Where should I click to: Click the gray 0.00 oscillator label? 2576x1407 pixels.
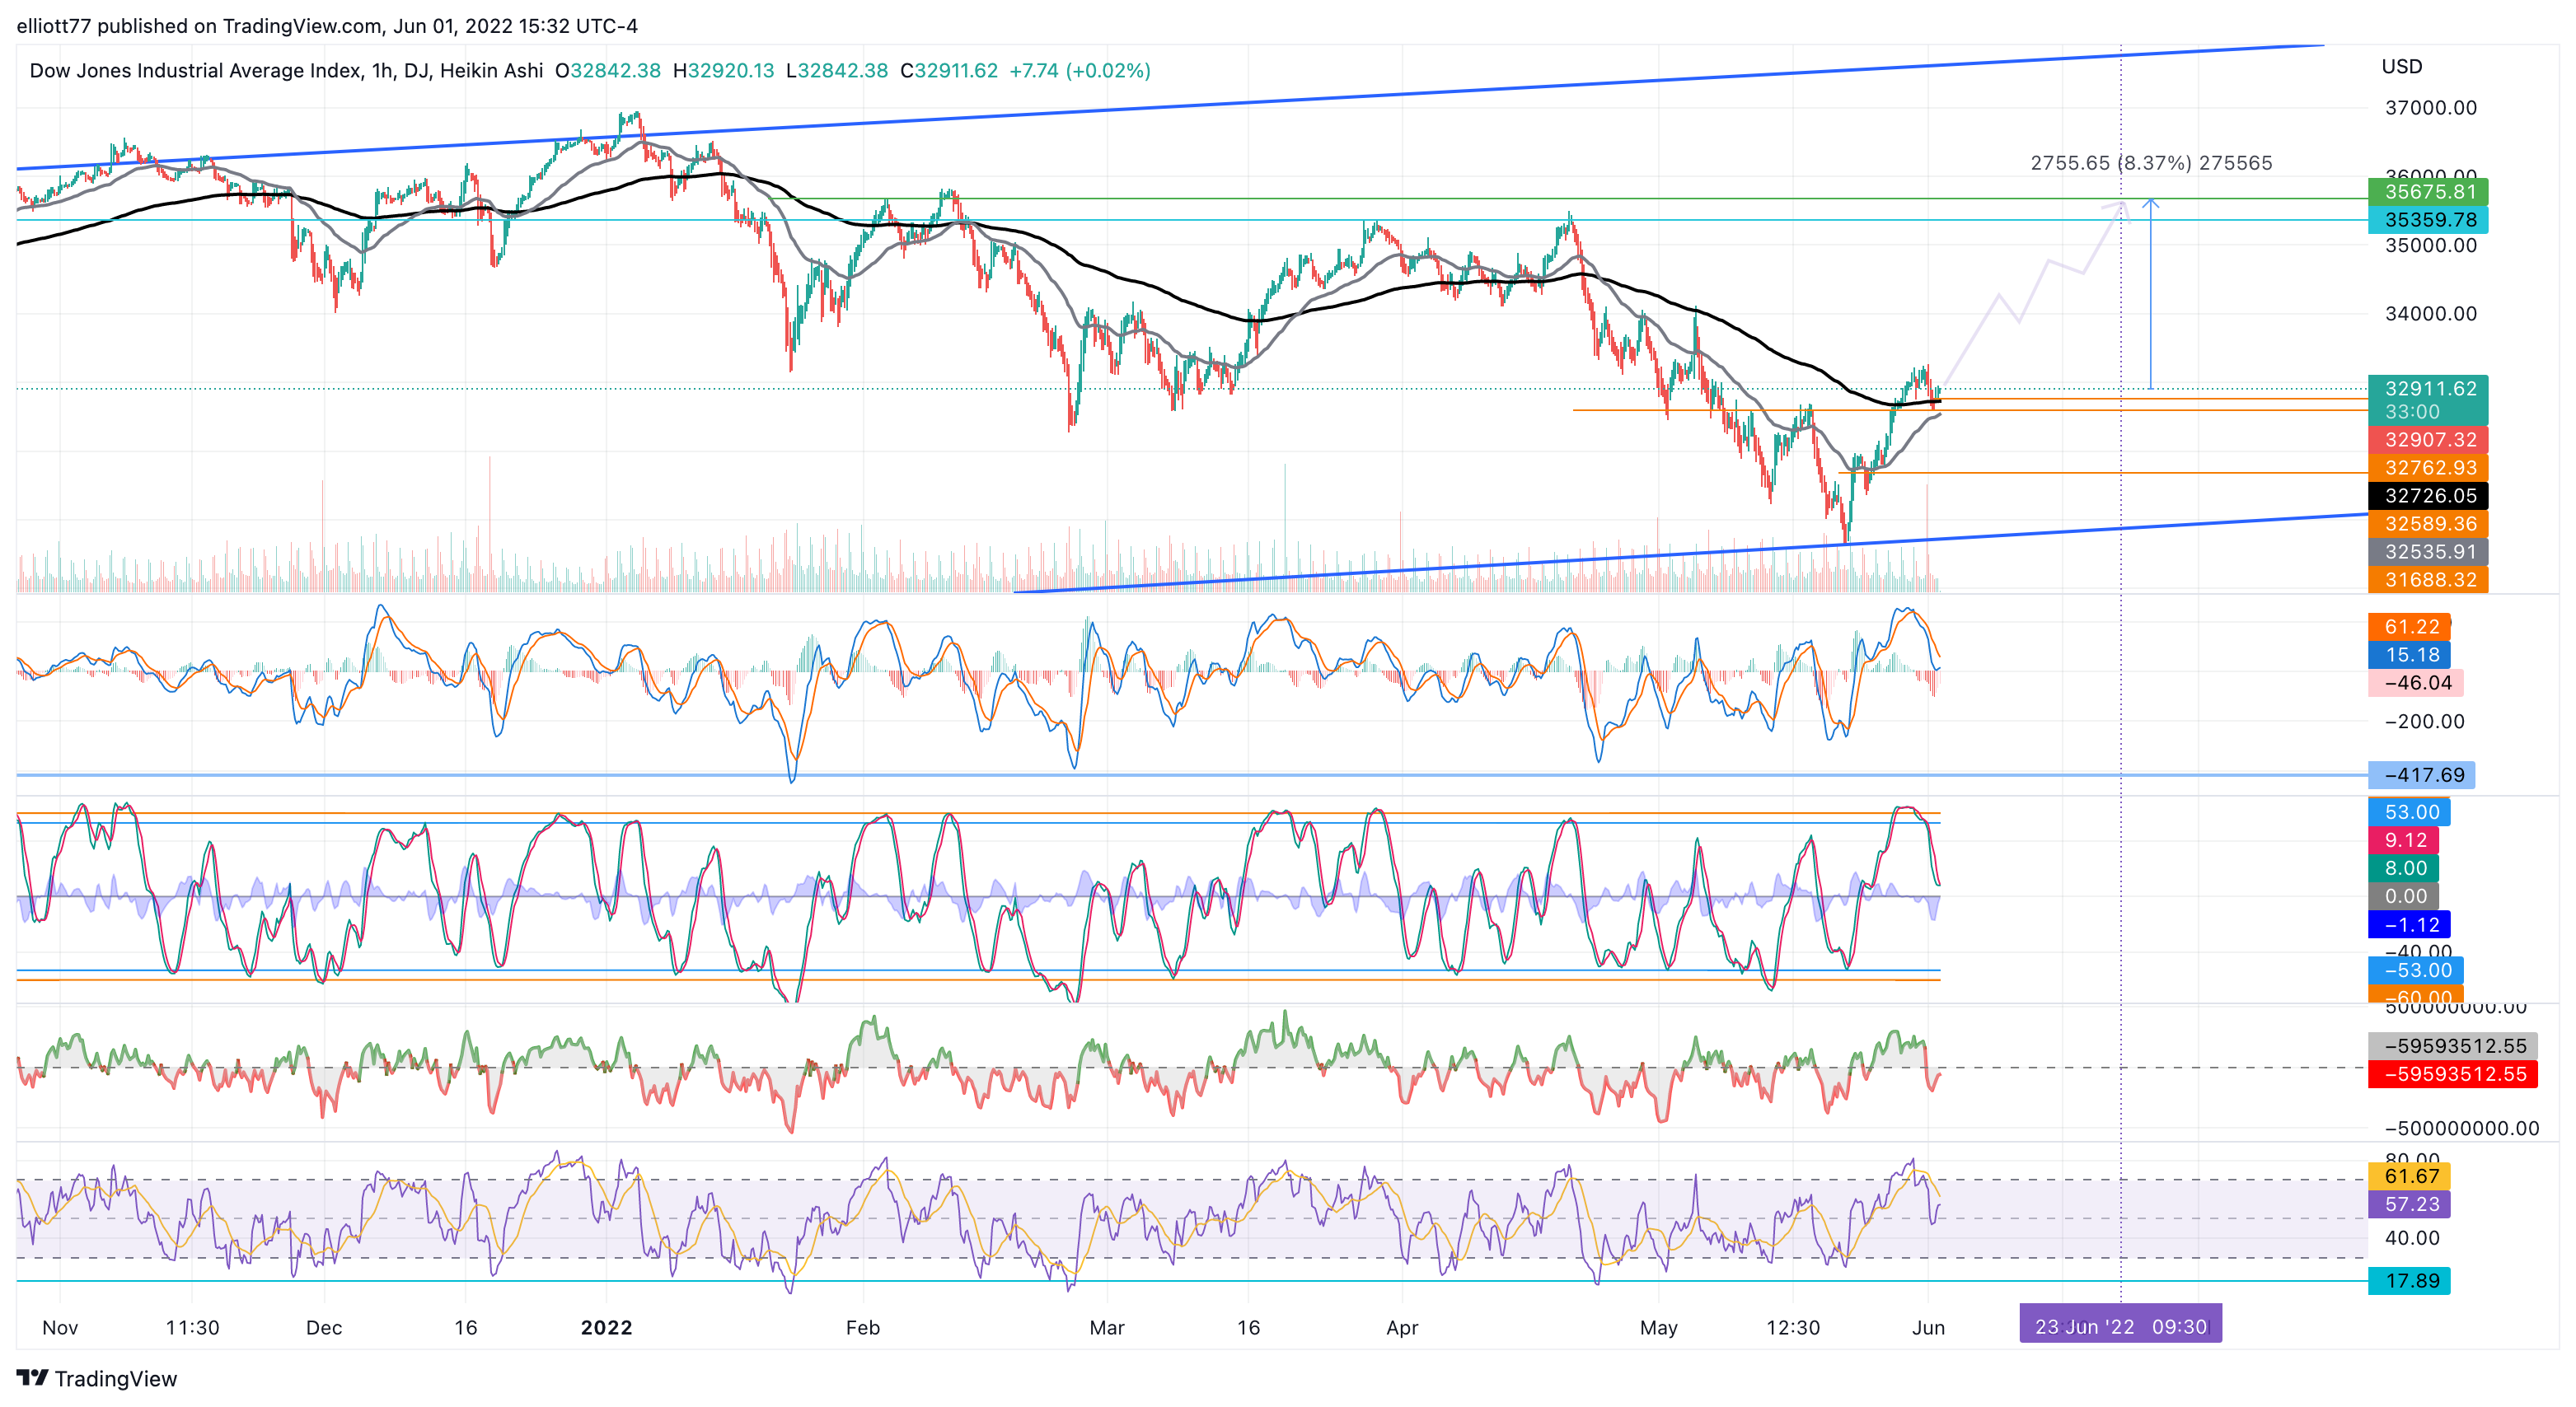pyautogui.click(x=2403, y=896)
